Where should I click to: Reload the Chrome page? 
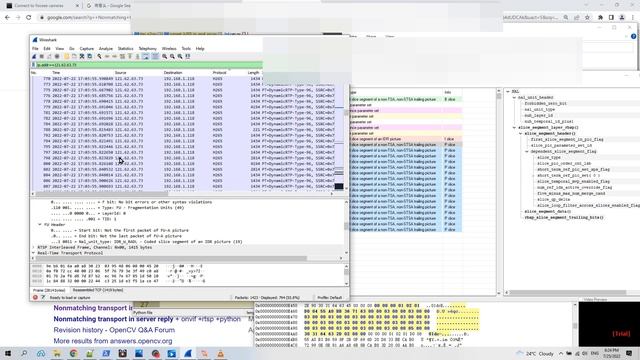coord(29,18)
